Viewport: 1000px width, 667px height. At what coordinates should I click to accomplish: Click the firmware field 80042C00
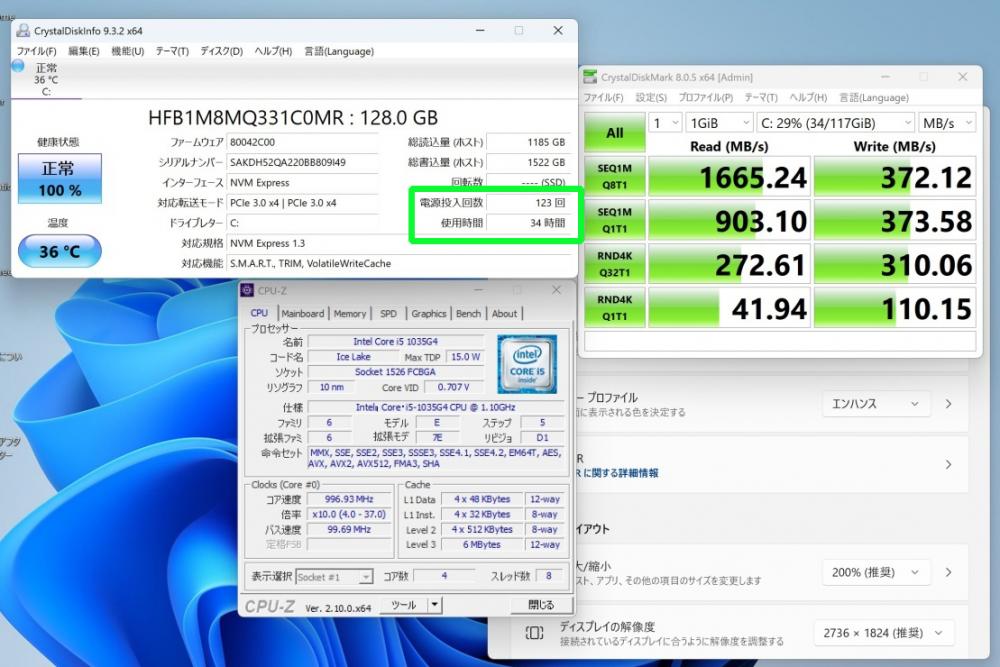tap(302, 142)
